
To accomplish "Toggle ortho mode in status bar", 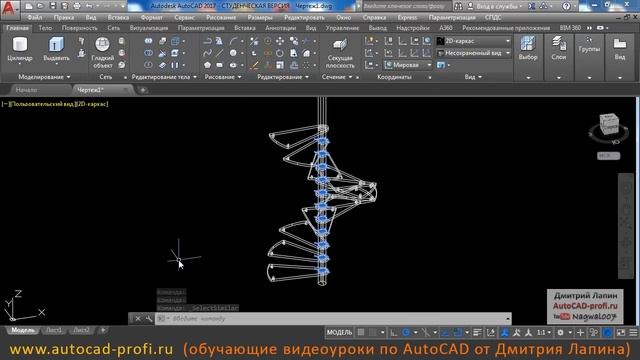I will (x=393, y=333).
